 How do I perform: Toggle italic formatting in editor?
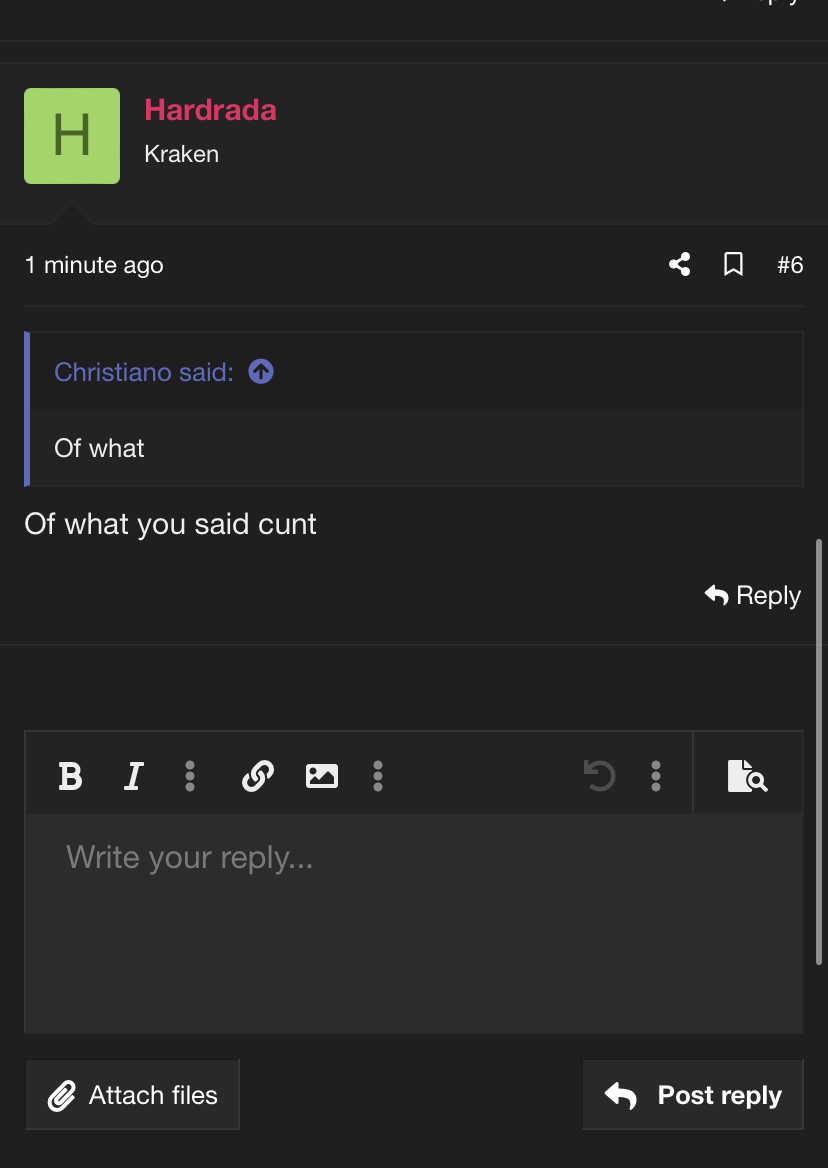point(133,776)
